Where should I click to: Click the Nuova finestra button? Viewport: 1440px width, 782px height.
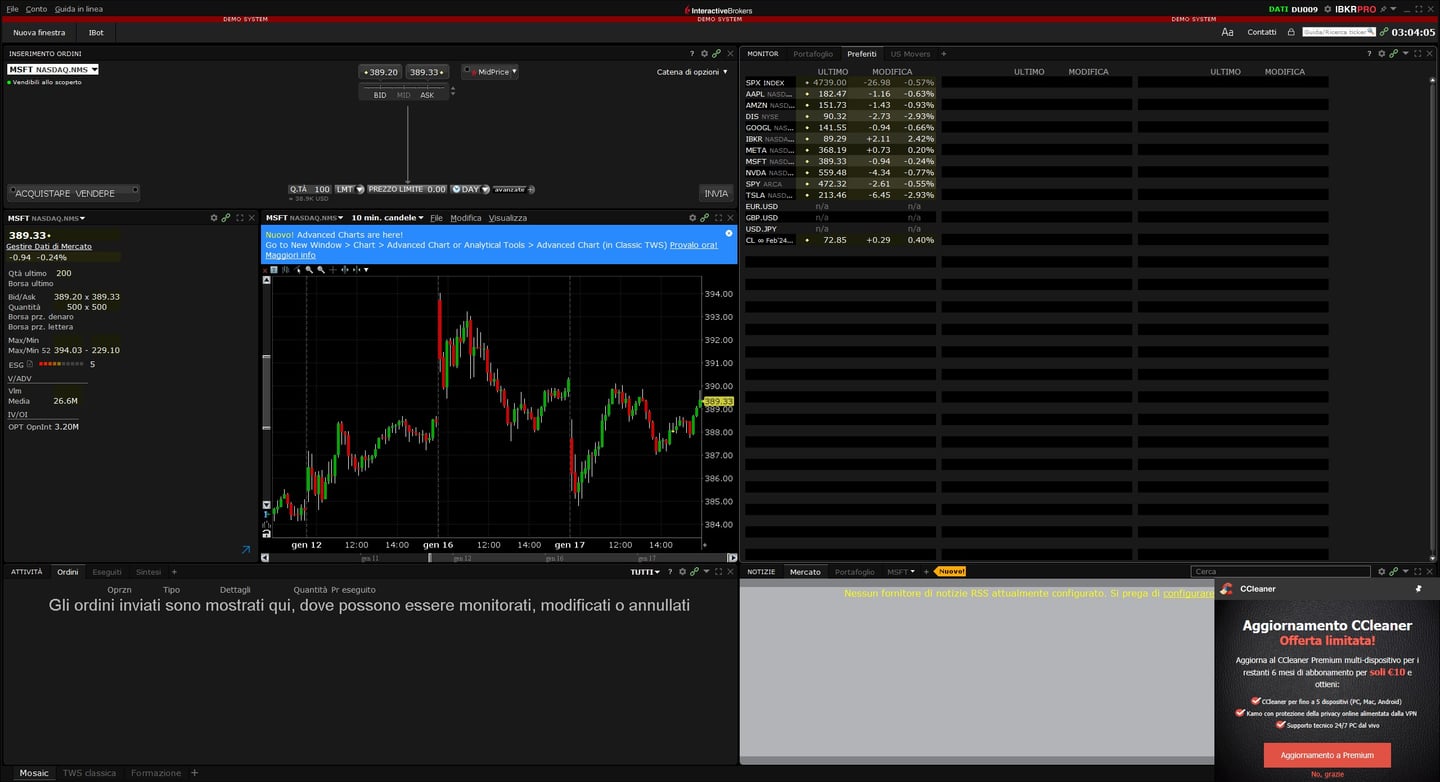click(x=39, y=32)
